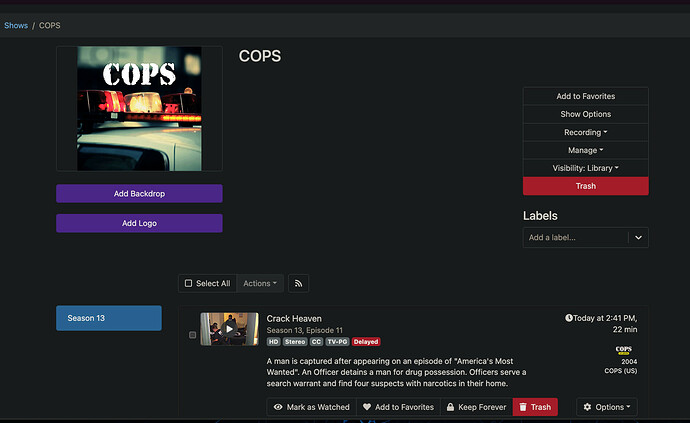Screen dimensions: 690x423
Task: Expand the Recording dropdown
Action: click(586, 132)
